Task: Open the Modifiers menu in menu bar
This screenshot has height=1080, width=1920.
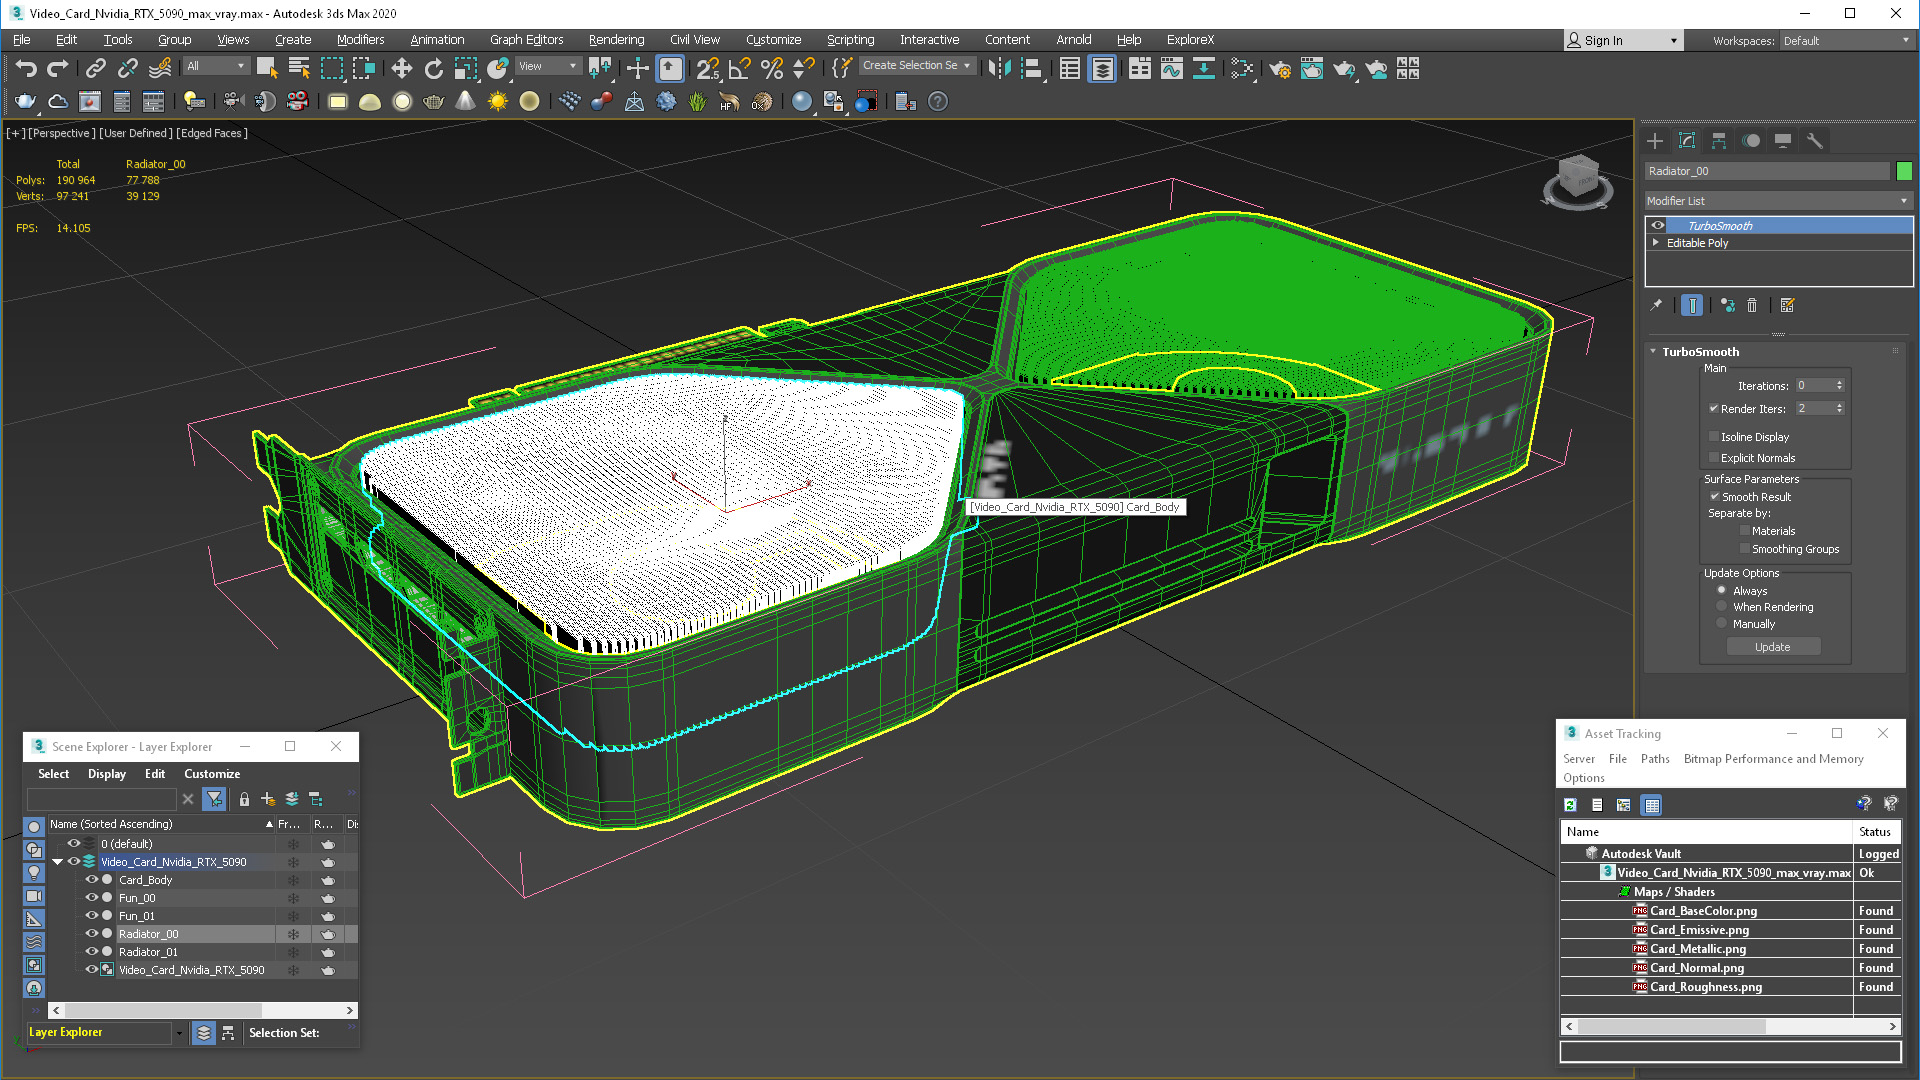Action: 357,38
